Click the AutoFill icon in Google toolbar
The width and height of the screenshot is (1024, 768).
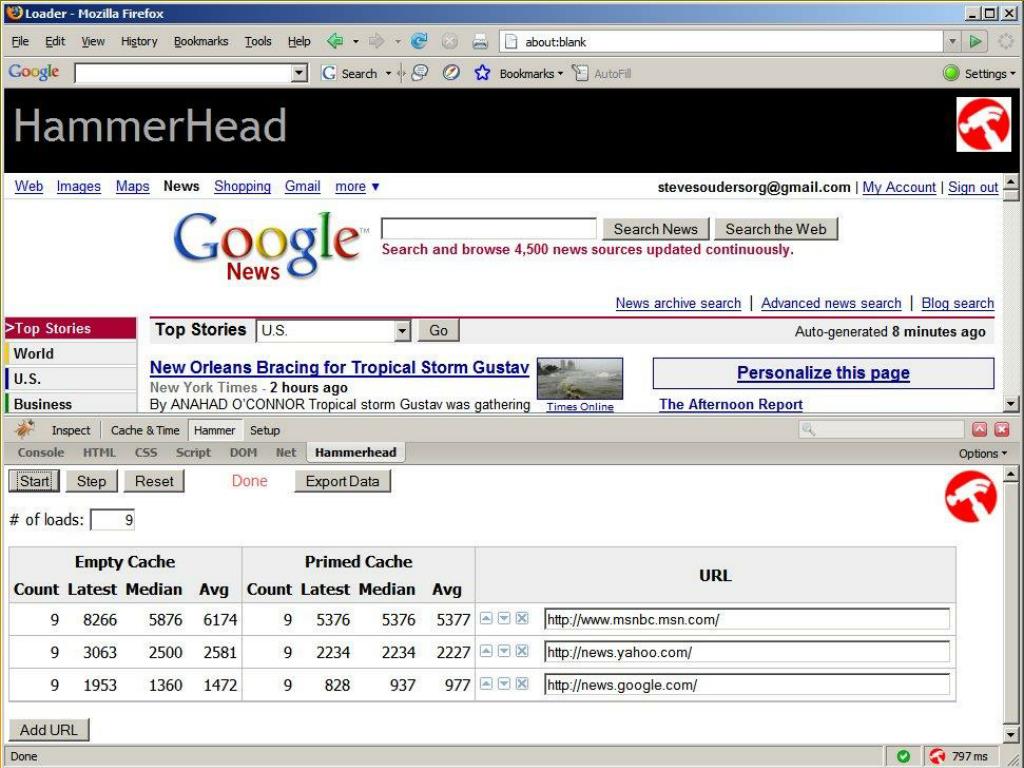point(580,73)
